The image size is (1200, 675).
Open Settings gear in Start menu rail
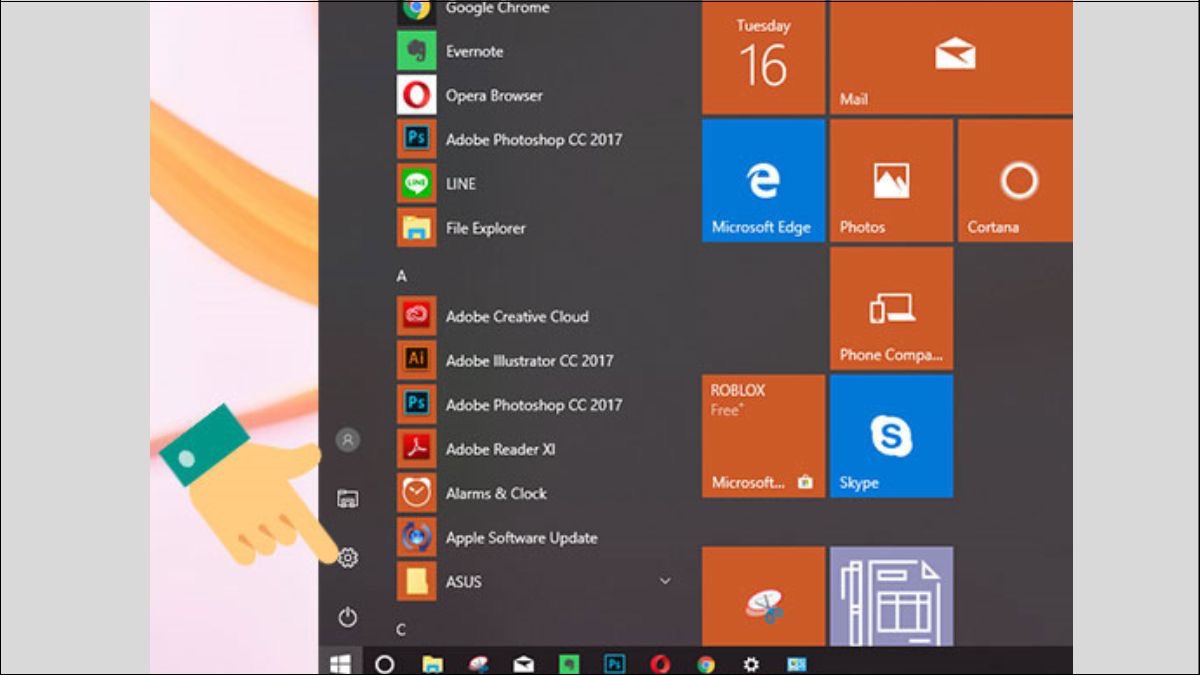pos(348,557)
